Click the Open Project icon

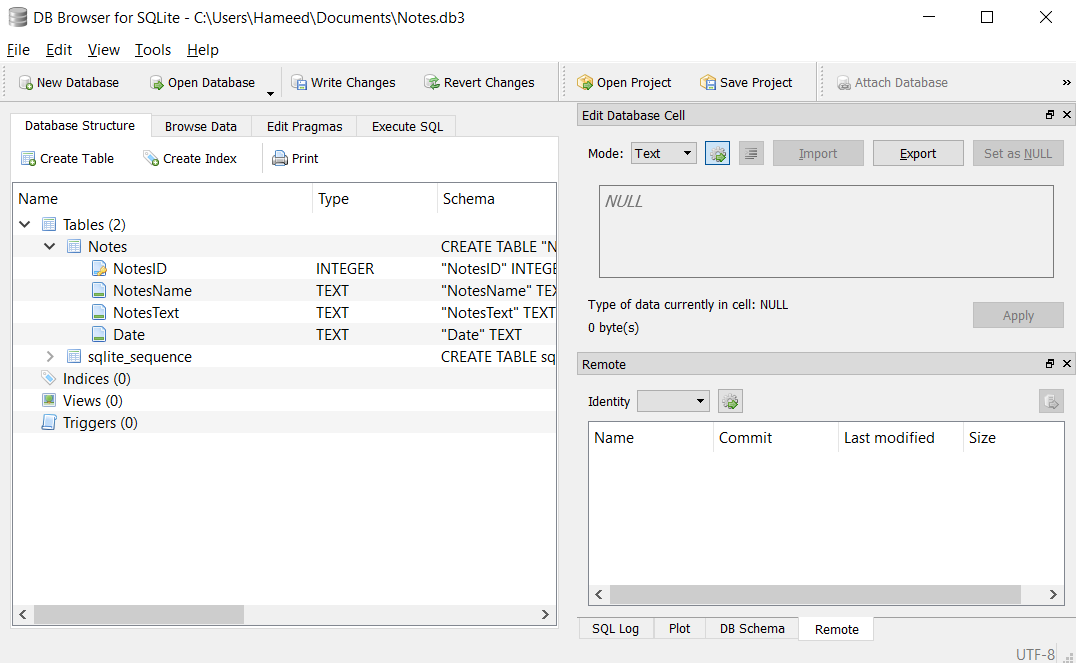(x=585, y=83)
